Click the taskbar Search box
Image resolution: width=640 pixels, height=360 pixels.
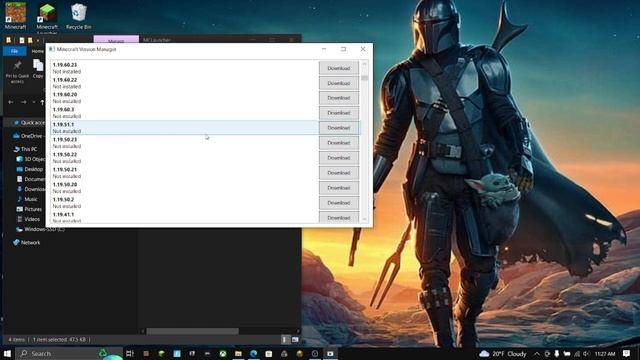point(69,353)
